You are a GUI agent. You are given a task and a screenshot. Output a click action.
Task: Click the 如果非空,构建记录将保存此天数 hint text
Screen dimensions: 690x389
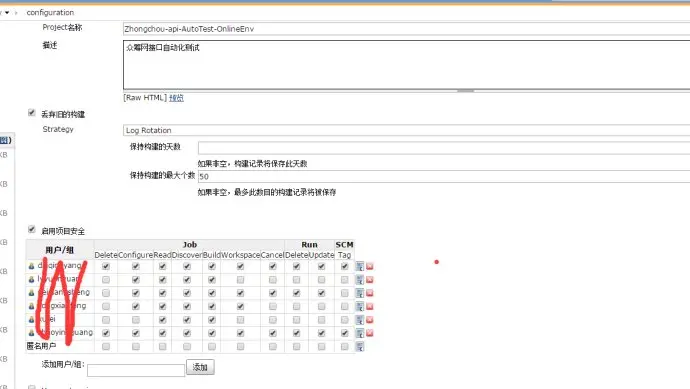pyautogui.click(x=252, y=164)
